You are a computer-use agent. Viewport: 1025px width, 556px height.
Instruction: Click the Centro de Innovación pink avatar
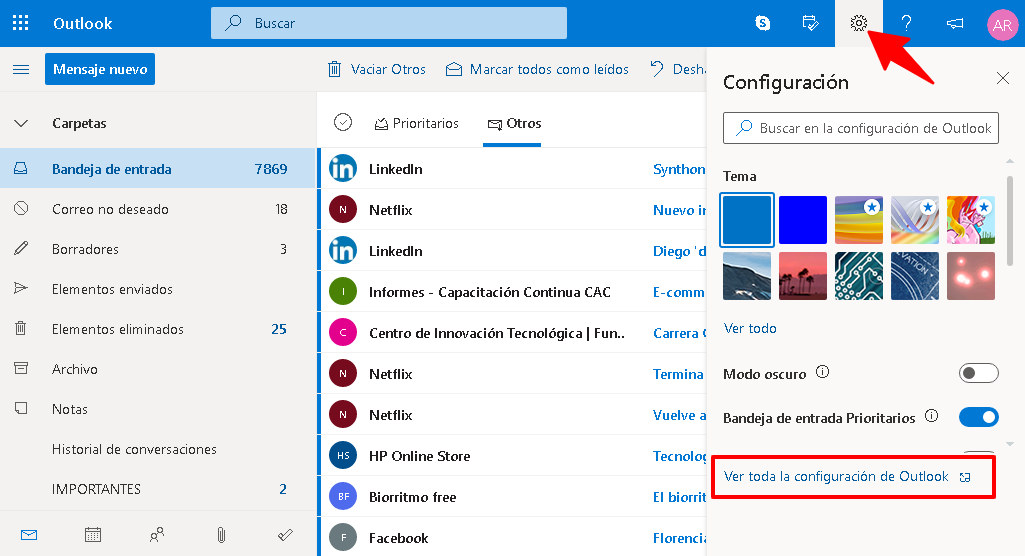click(x=343, y=333)
